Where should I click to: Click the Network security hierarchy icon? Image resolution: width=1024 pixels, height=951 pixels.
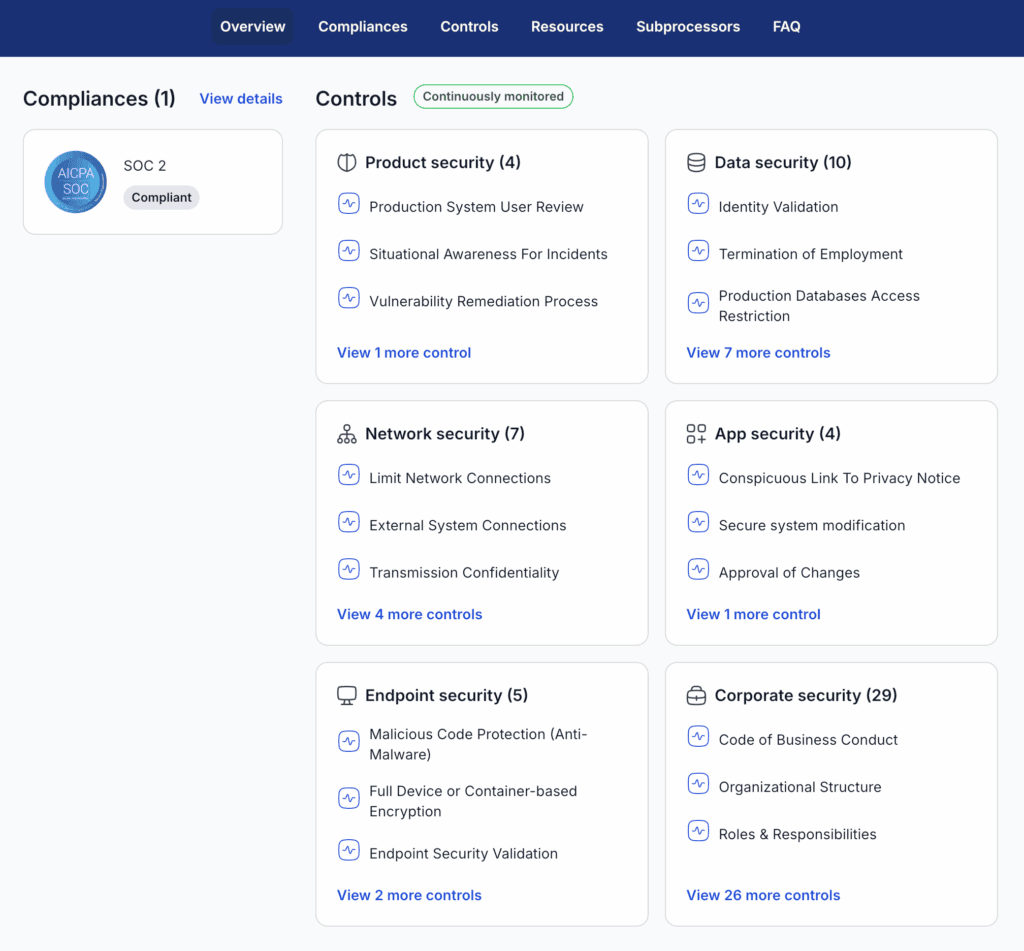point(347,434)
